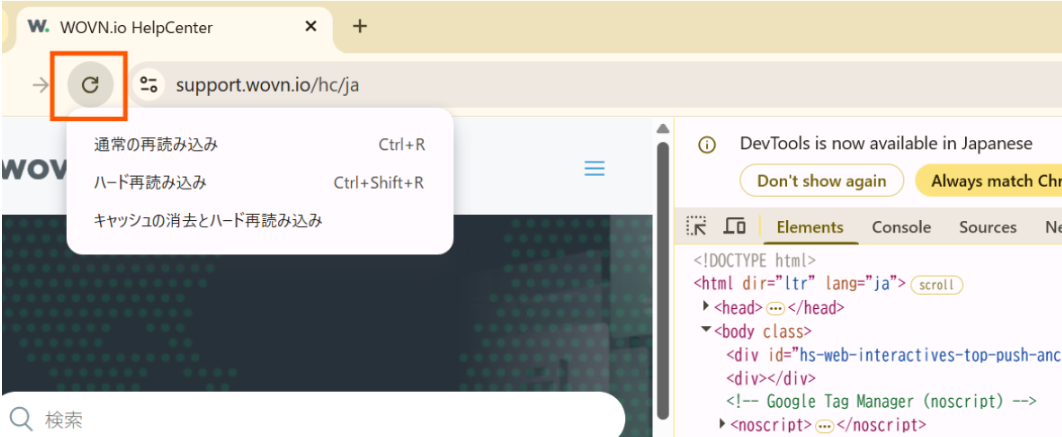This screenshot has width=1062, height=437.
Task: Expand the head element node
Action: pyautogui.click(x=707, y=308)
